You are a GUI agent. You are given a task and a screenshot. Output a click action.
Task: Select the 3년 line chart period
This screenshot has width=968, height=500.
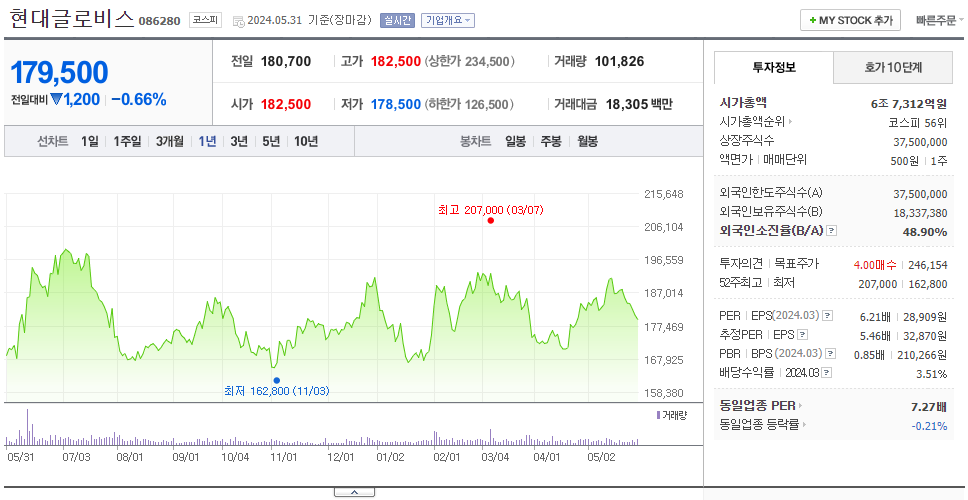[x=239, y=141]
